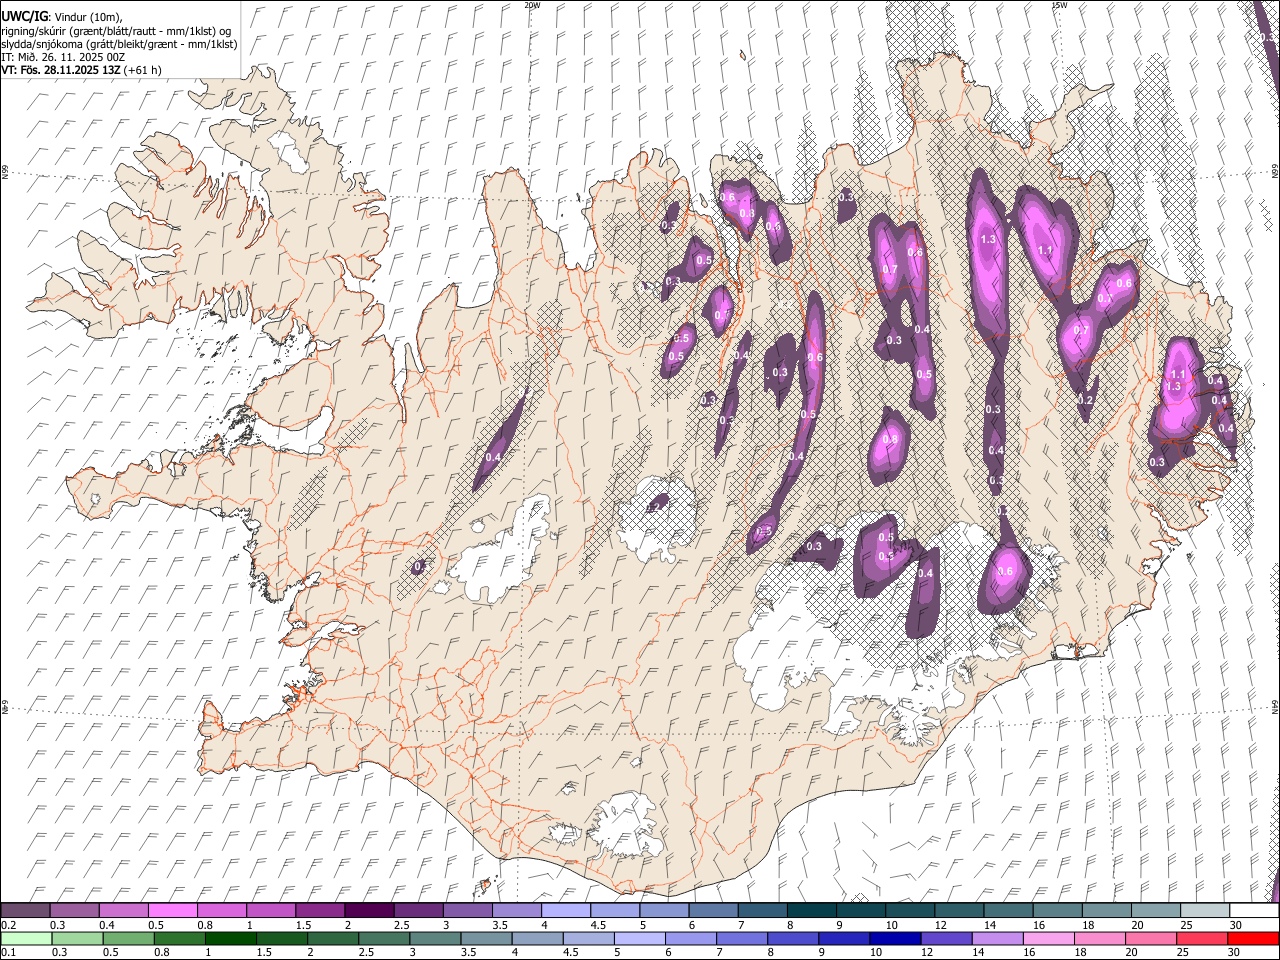Select the snow-scale swatch between 0.2 and 0.3
This screenshot has height=960, width=1280.
[x=25, y=910]
